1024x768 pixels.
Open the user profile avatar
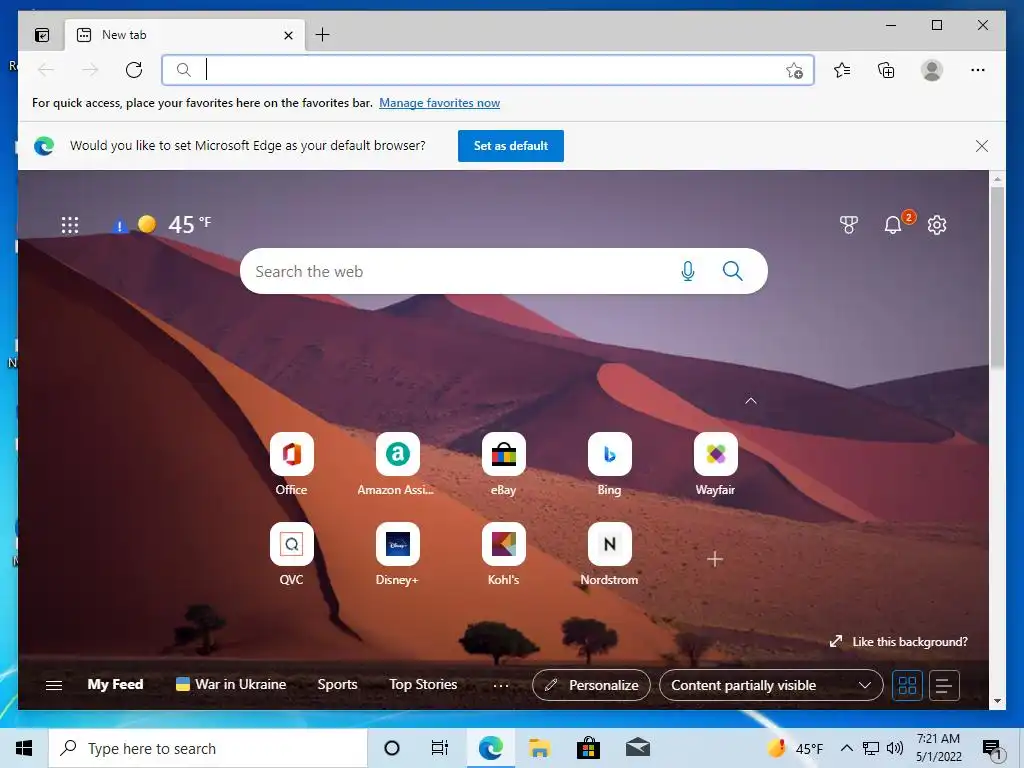click(932, 70)
